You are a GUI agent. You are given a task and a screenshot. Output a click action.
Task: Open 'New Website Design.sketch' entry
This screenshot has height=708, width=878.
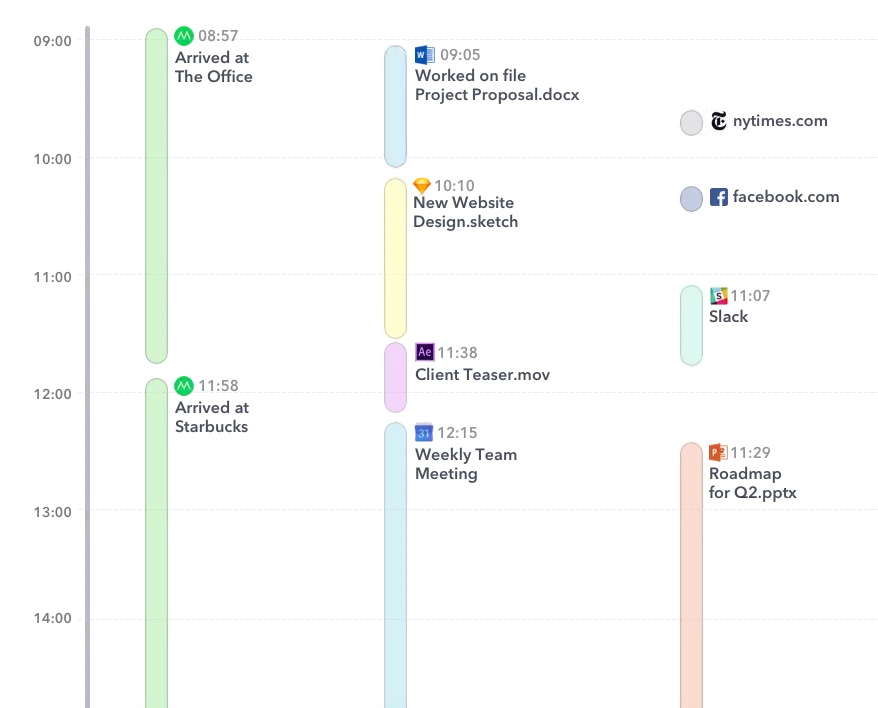[465, 212]
